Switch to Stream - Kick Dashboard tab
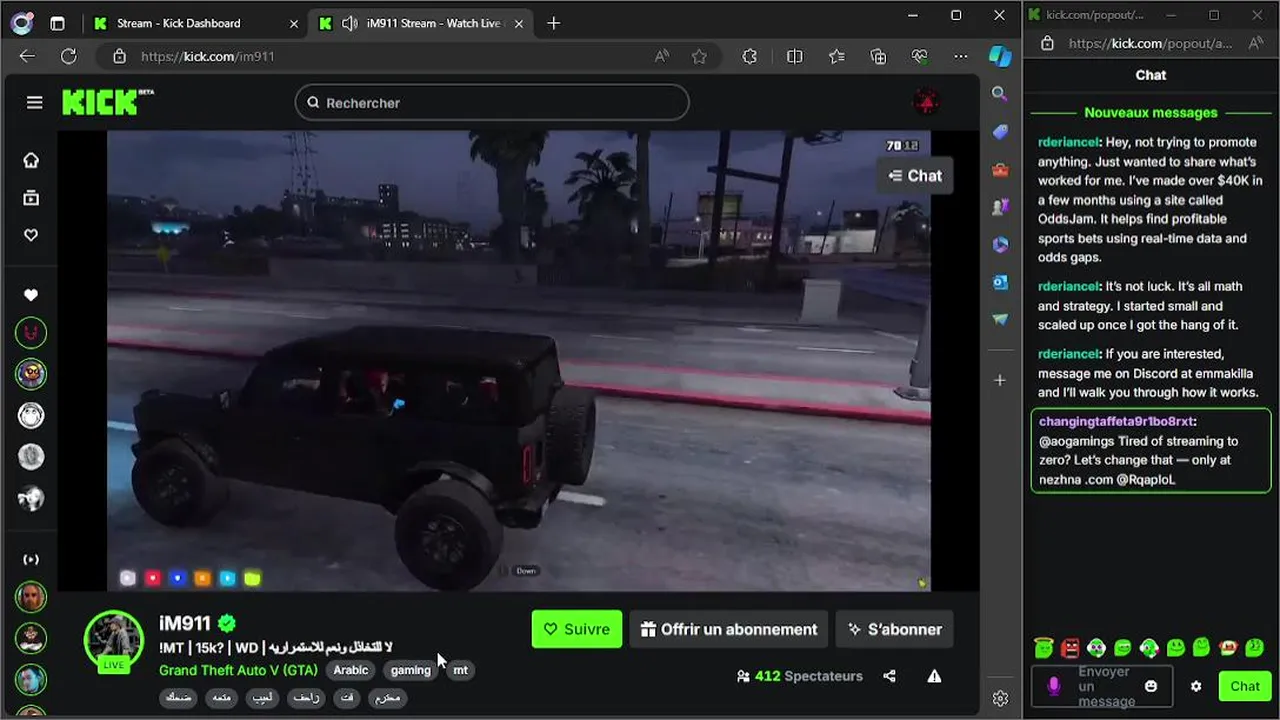The width and height of the screenshot is (1280, 720). point(196,23)
